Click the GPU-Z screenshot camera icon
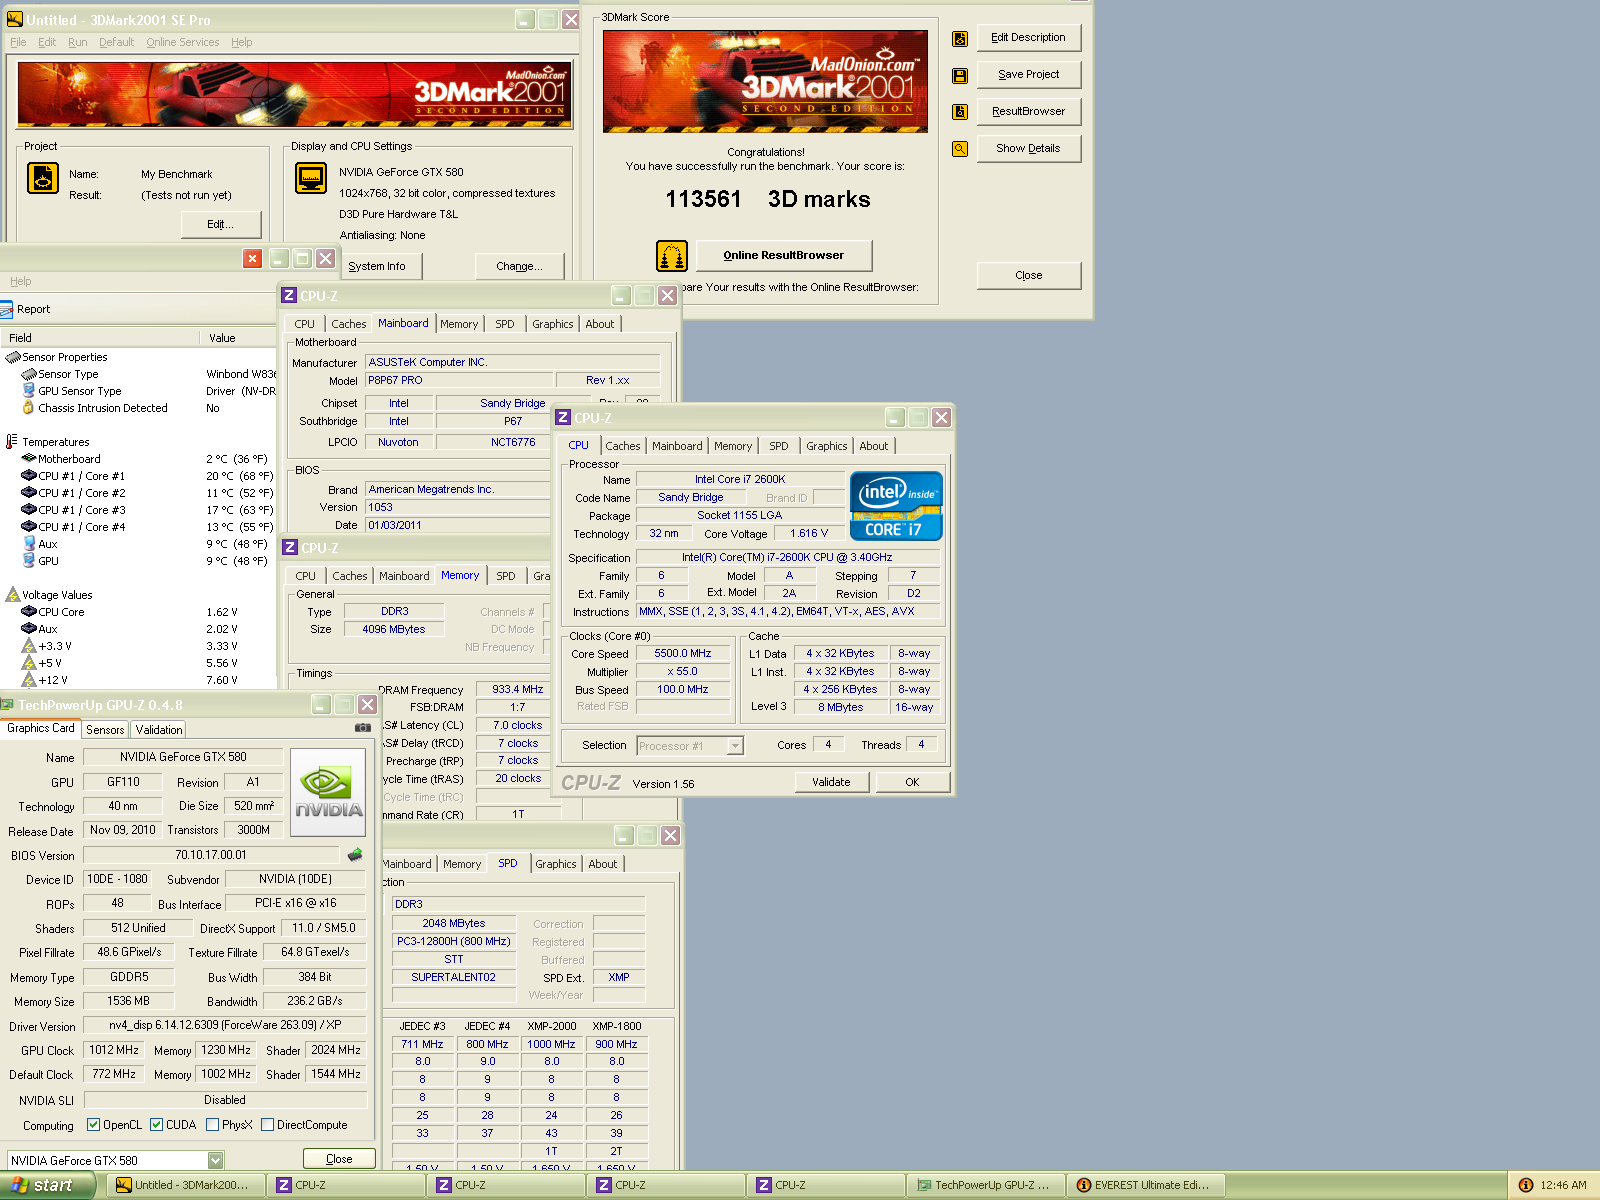Screen dimensions: 1600x1200 tap(363, 728)
